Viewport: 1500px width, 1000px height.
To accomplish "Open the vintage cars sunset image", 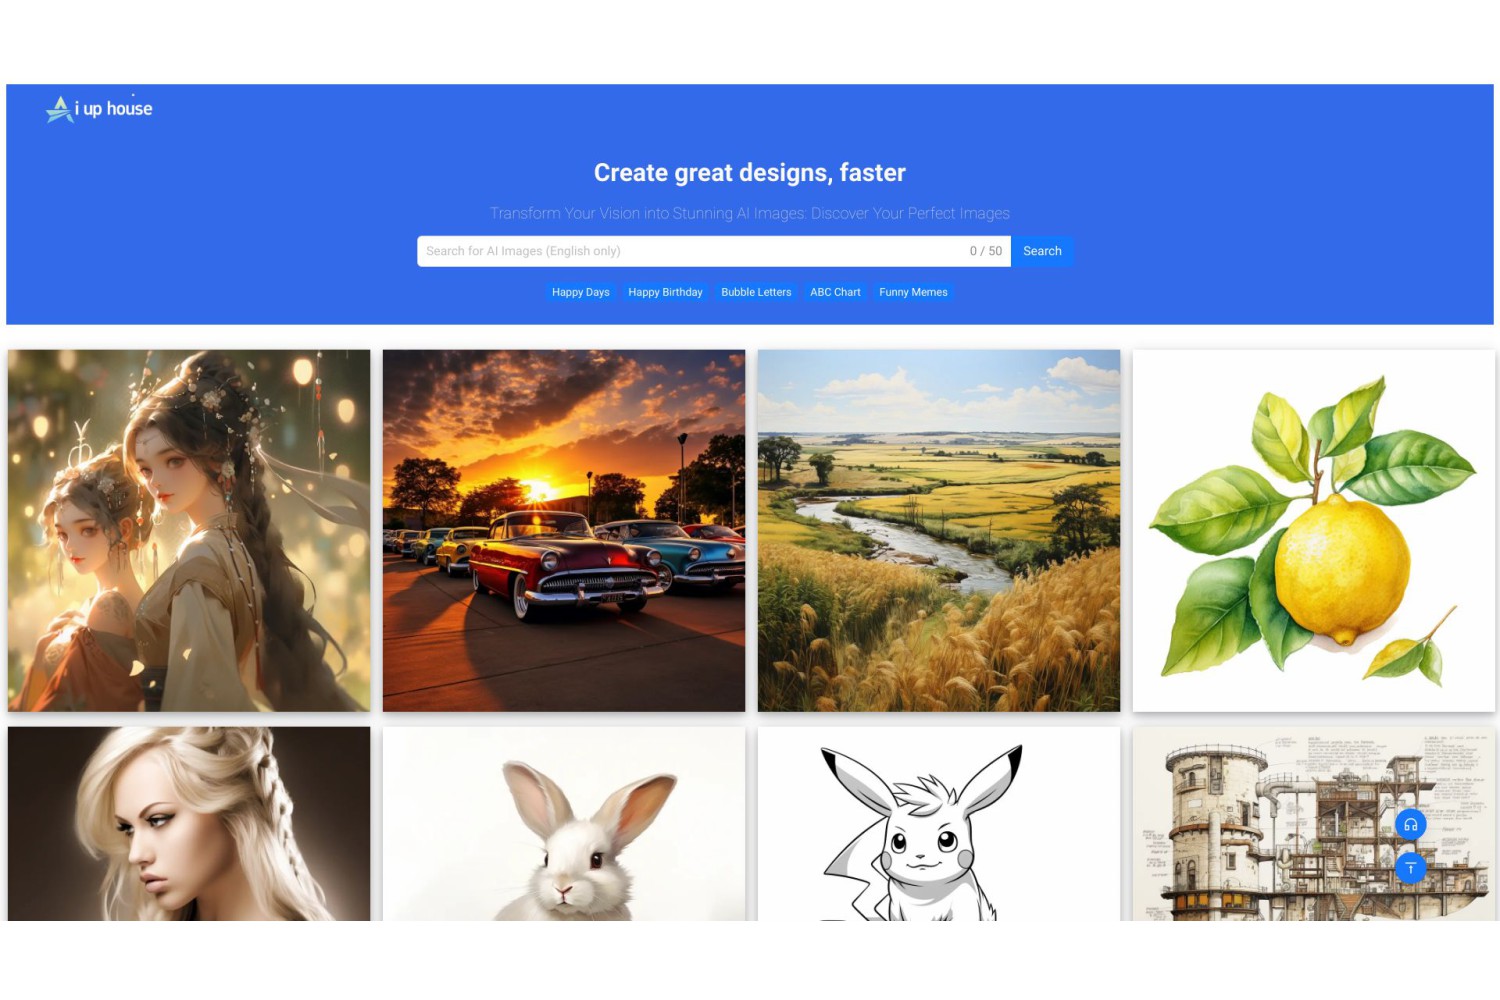I will coord(564,531).
